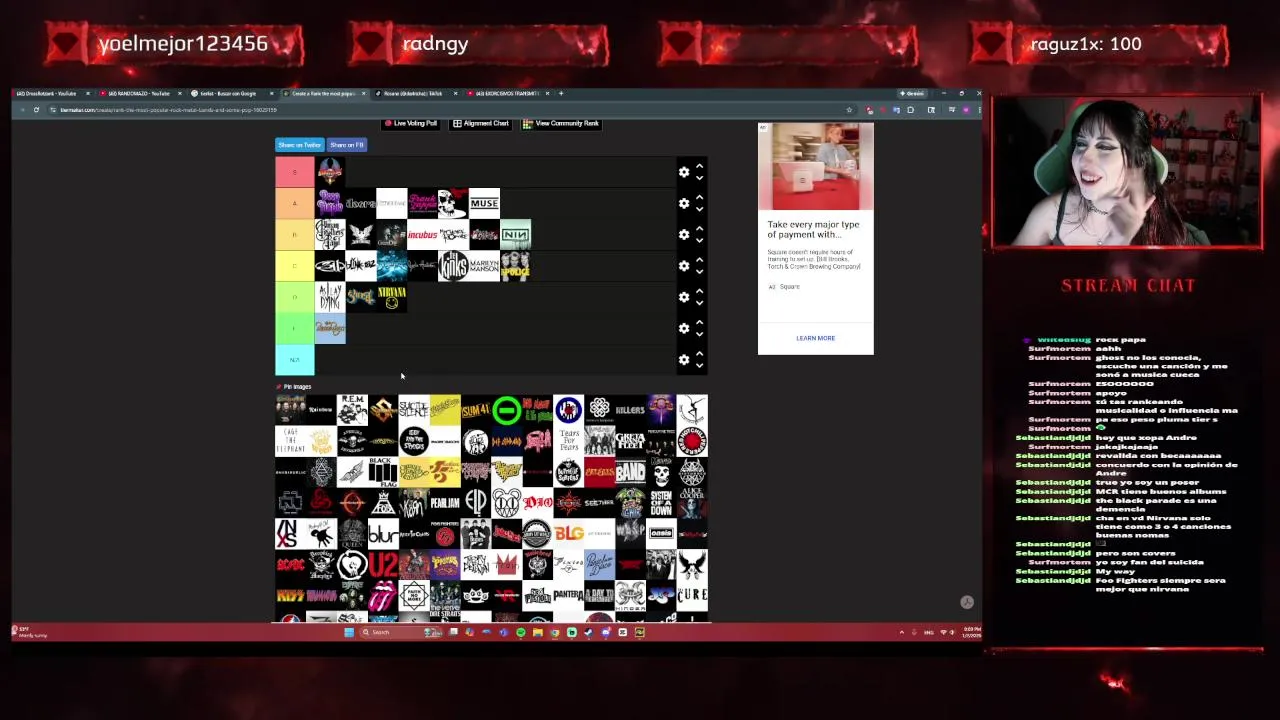Select the cyan N/A tier label

[294, 359]
